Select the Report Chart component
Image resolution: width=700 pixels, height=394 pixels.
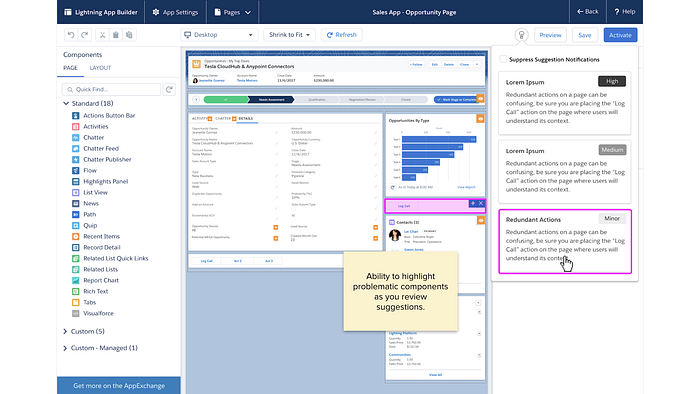95,280
